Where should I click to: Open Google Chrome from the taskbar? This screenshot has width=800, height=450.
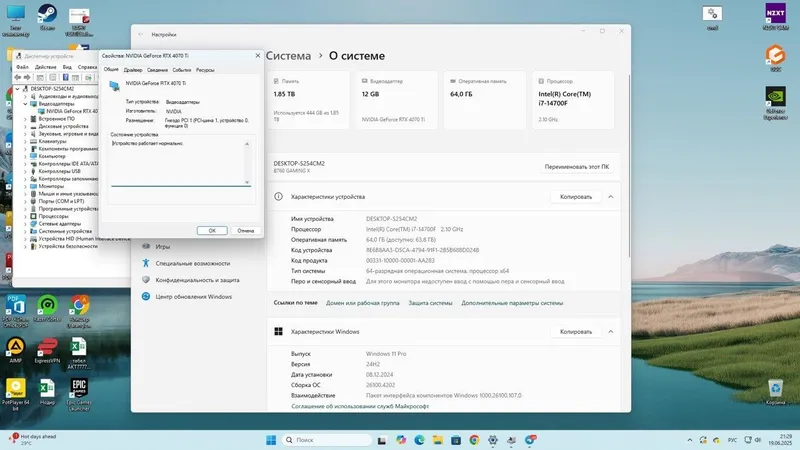tap(474, 440)
